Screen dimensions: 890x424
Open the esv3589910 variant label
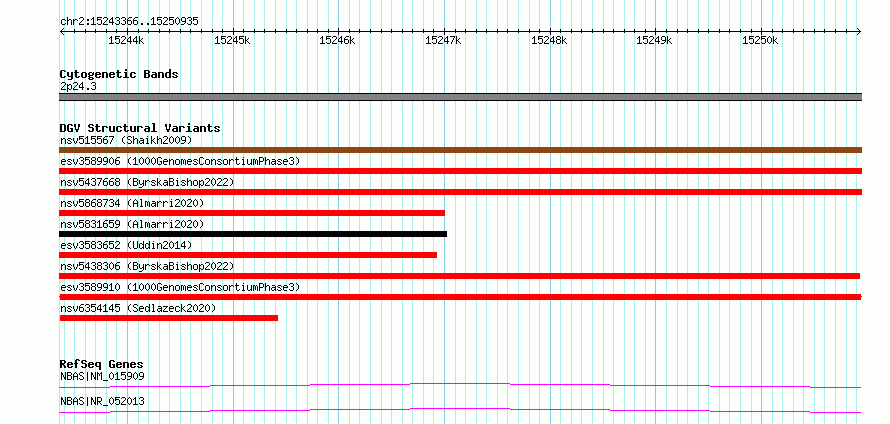[180, 287]
